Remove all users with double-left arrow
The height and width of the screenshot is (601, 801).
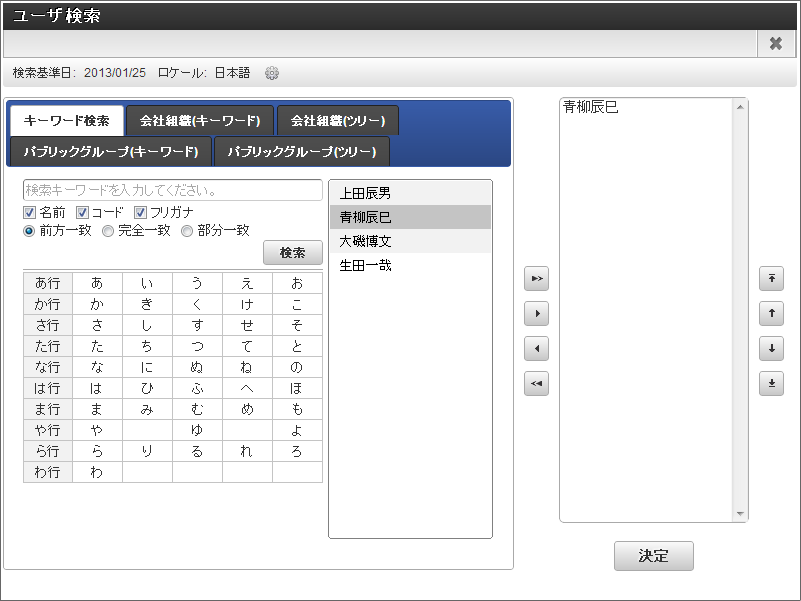[536, 383]
